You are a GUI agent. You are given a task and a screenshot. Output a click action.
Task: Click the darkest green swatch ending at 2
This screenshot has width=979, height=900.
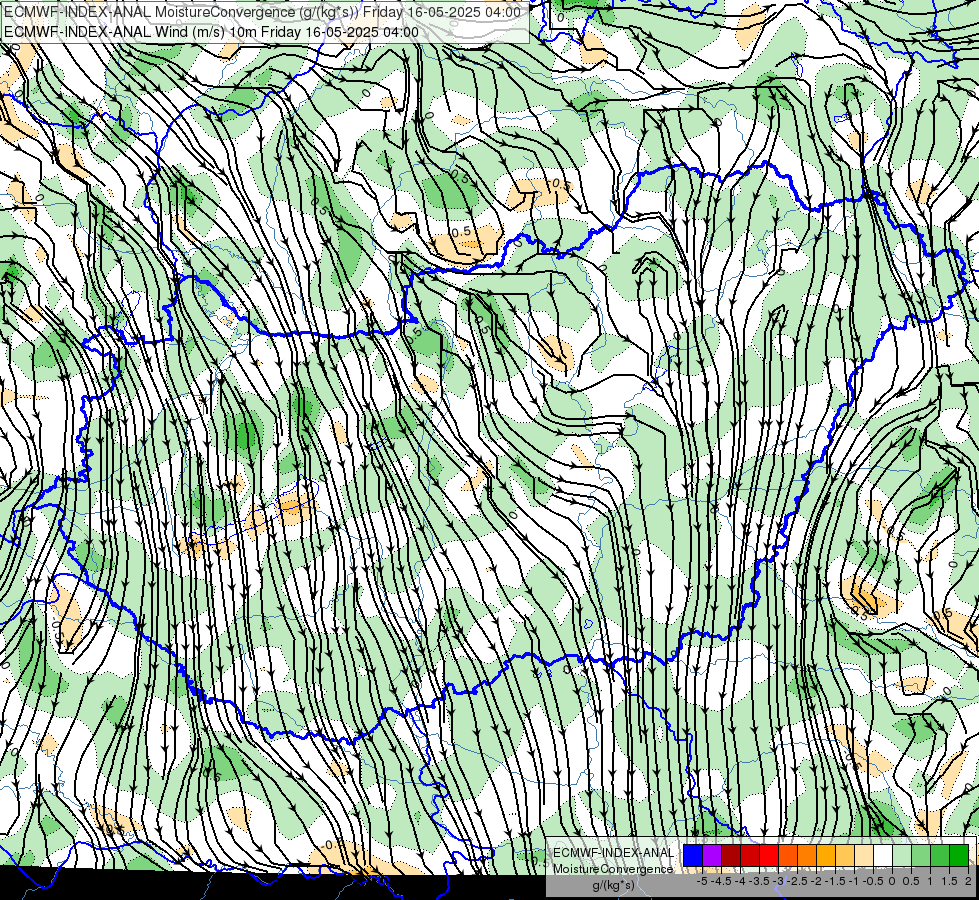pyautogui.click(x=959, y=855)
